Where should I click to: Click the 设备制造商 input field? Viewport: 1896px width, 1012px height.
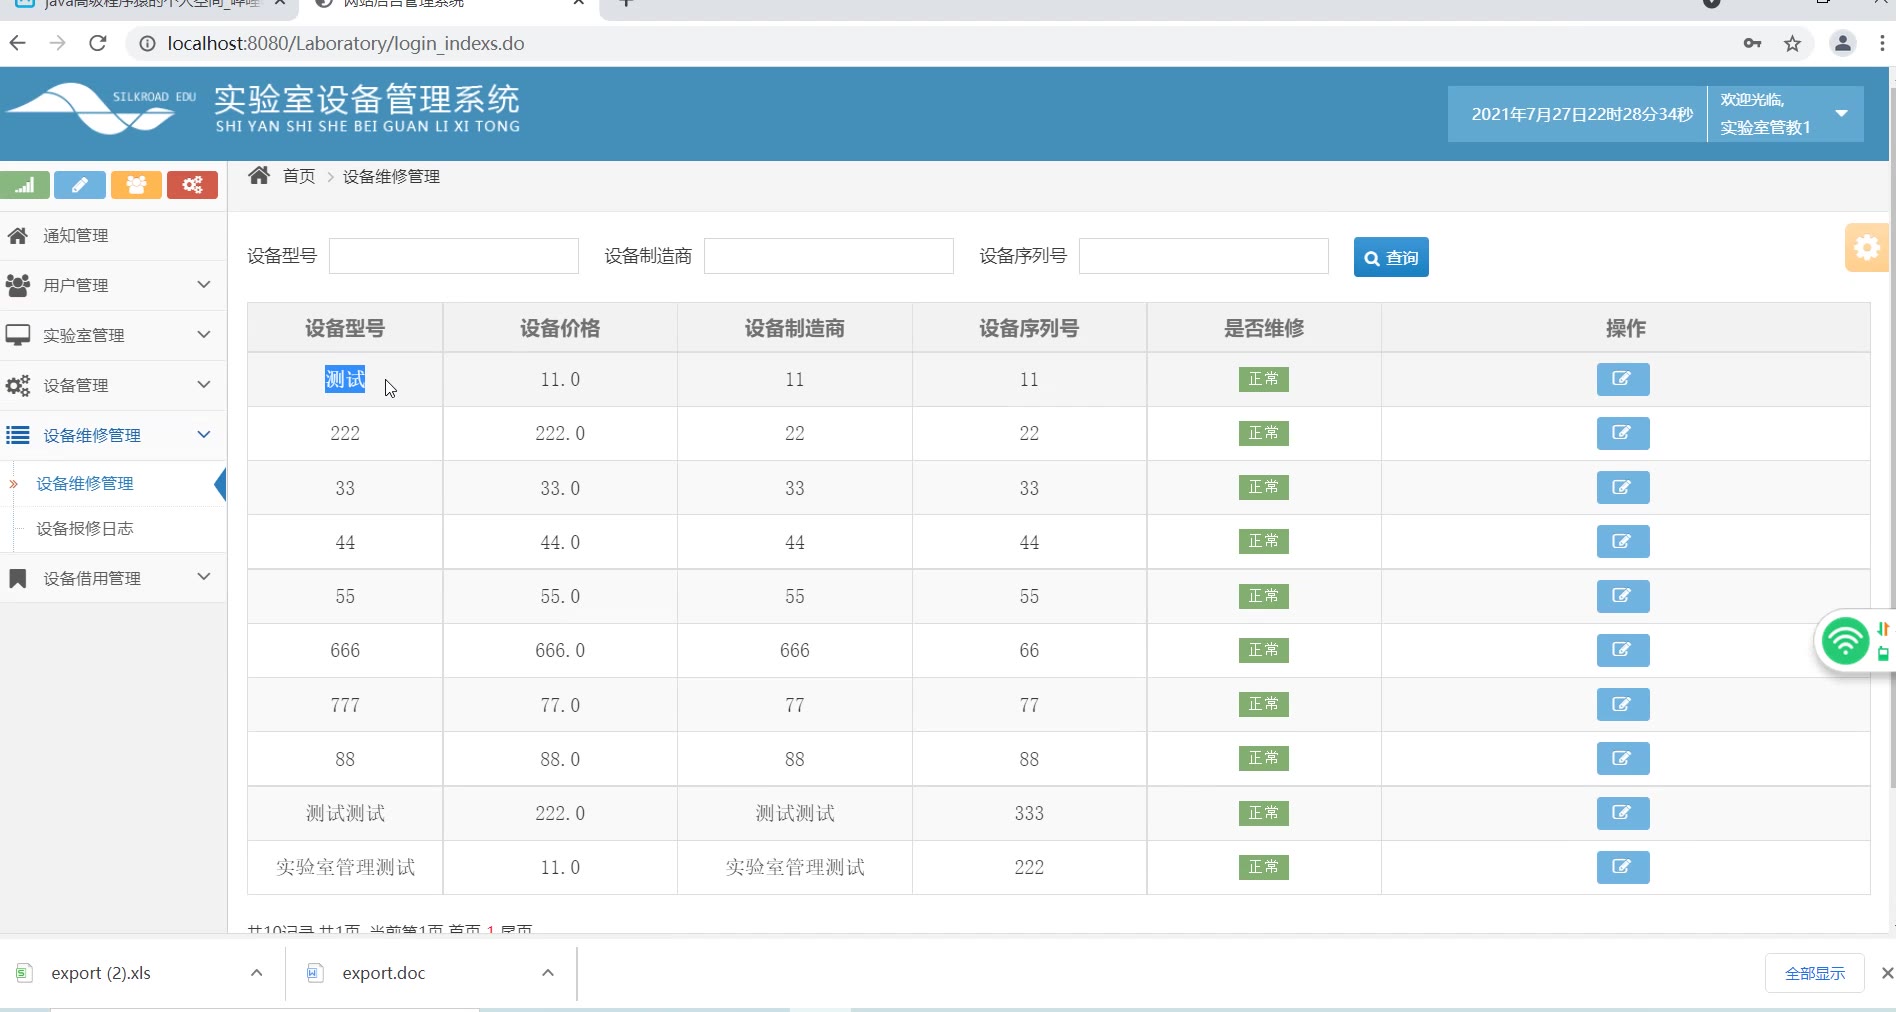coord(828,256)
